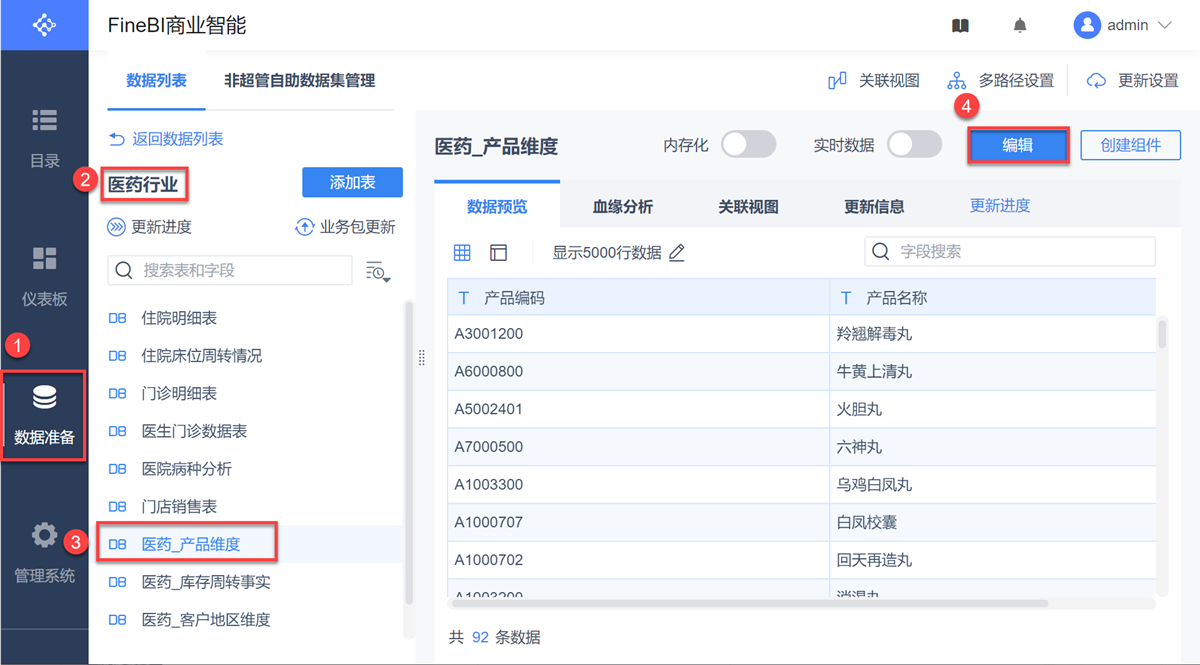
Task: Open the 非超管自助数据集管理 tab
Action: [x=299, y=81]
